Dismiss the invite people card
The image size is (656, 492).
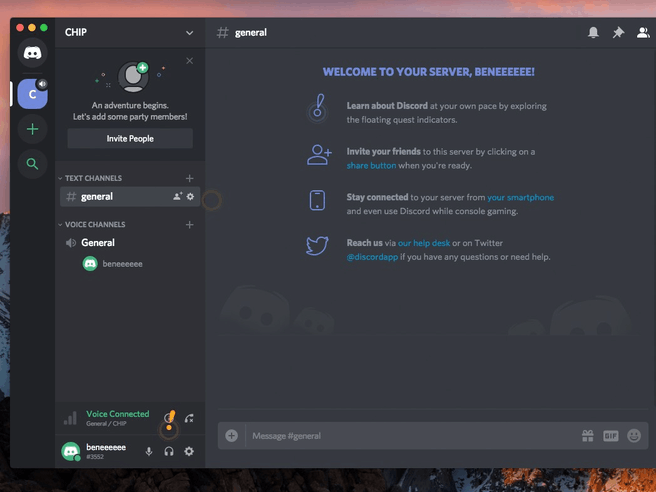coord(190,61)
